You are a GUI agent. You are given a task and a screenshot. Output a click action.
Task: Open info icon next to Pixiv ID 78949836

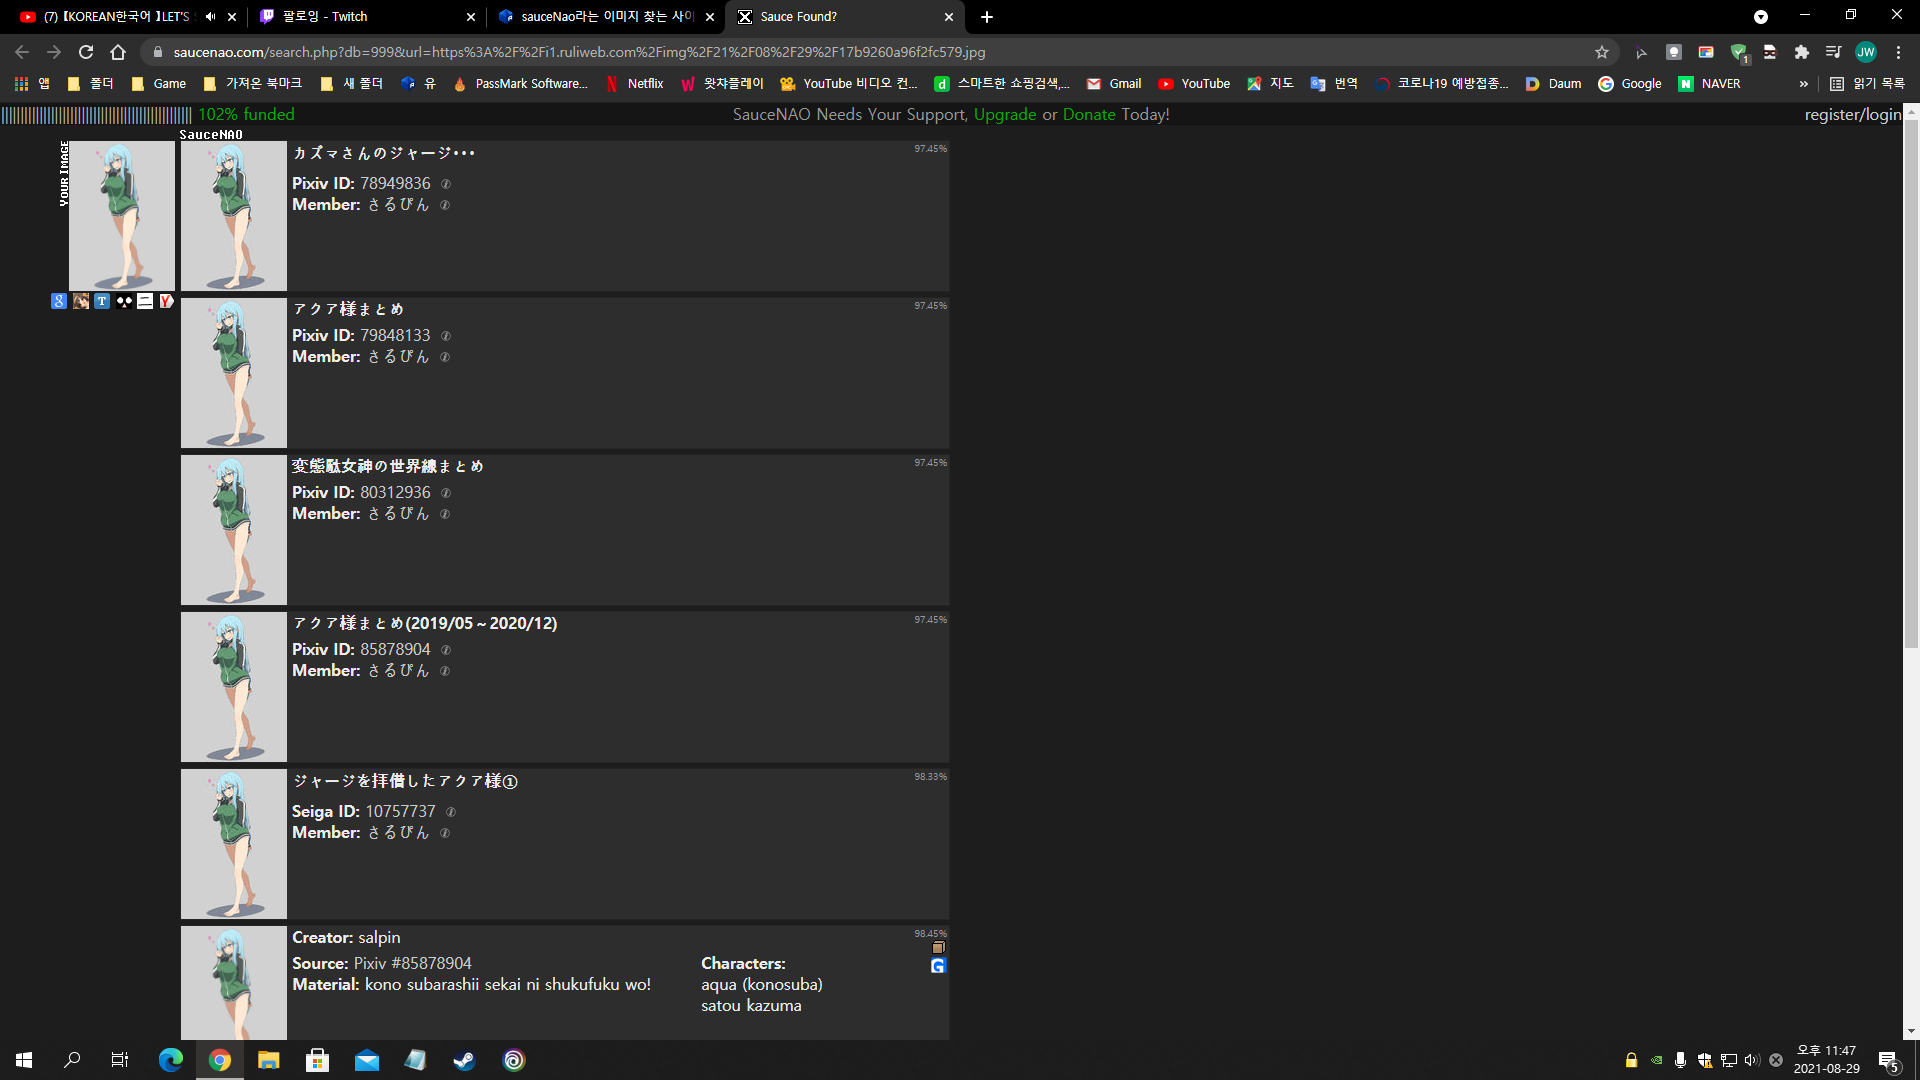click(446, 184)
